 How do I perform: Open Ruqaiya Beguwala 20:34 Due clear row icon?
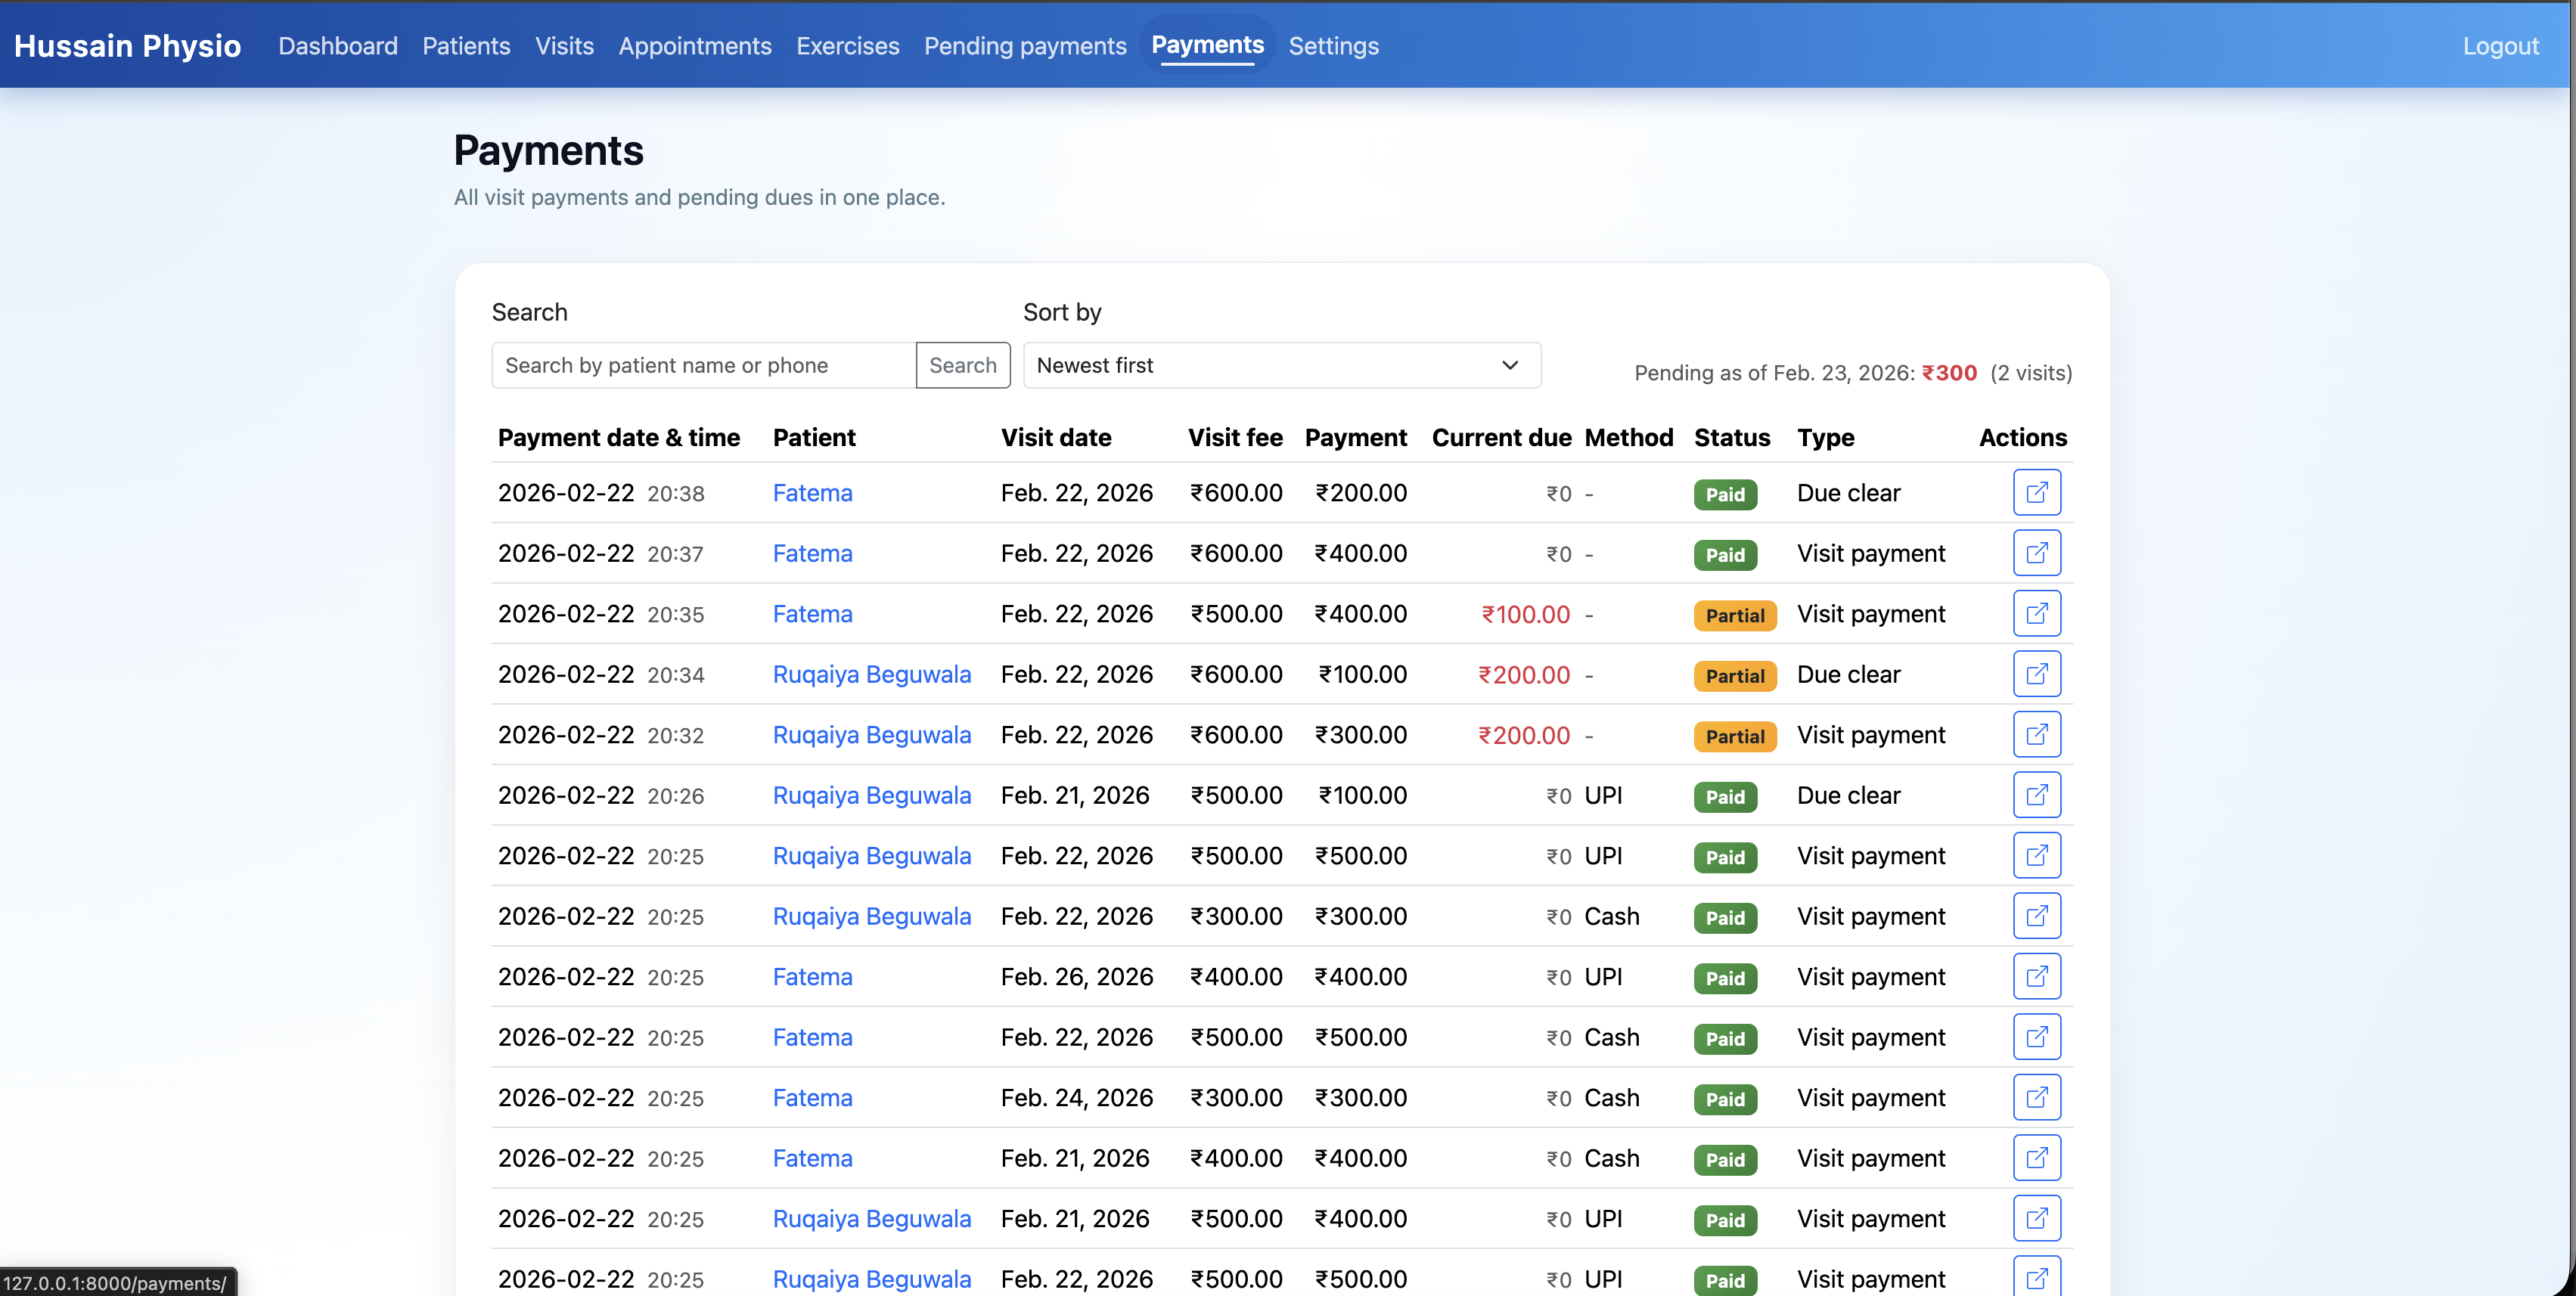(x=2036, y=674)
